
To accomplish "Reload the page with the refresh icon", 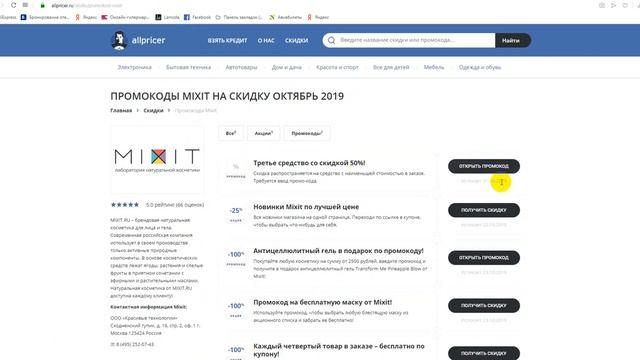I will [13, 5].
